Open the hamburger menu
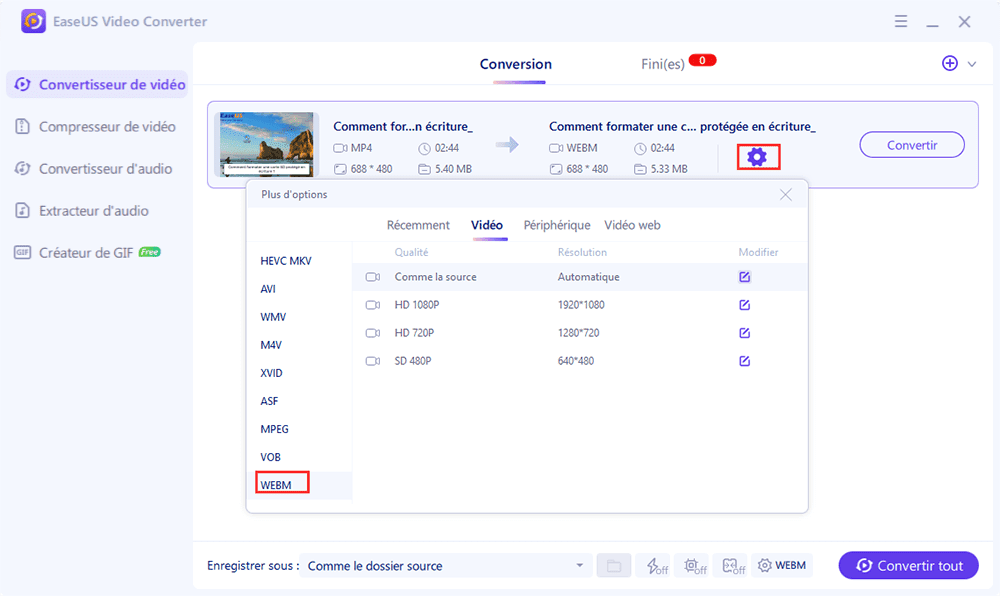The width and height of the screenshot is (1000, 596). tap(900, 21)
